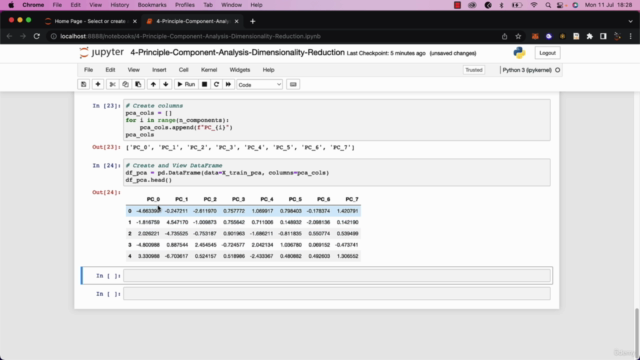The width and height of the screenshot is (640, 360).
Task: Go back in browser history
Action: click(x=9, y=36)
